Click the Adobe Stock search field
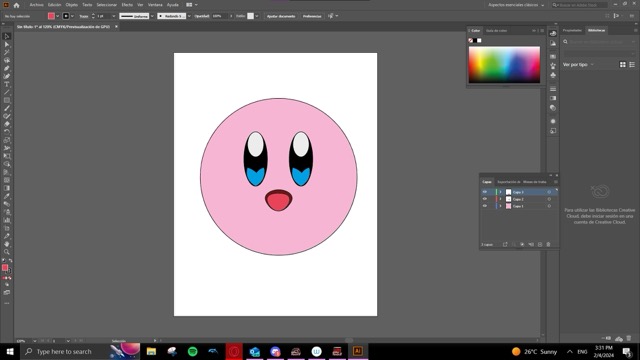Screen dimensions: 640x360 pos(581,5)
